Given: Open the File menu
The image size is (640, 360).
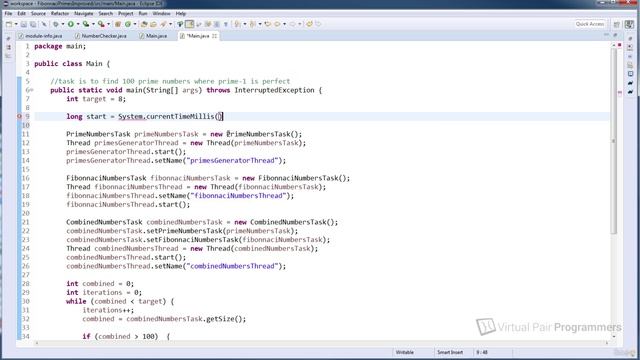Looking at the screenshot, I should tap(8, 13).
